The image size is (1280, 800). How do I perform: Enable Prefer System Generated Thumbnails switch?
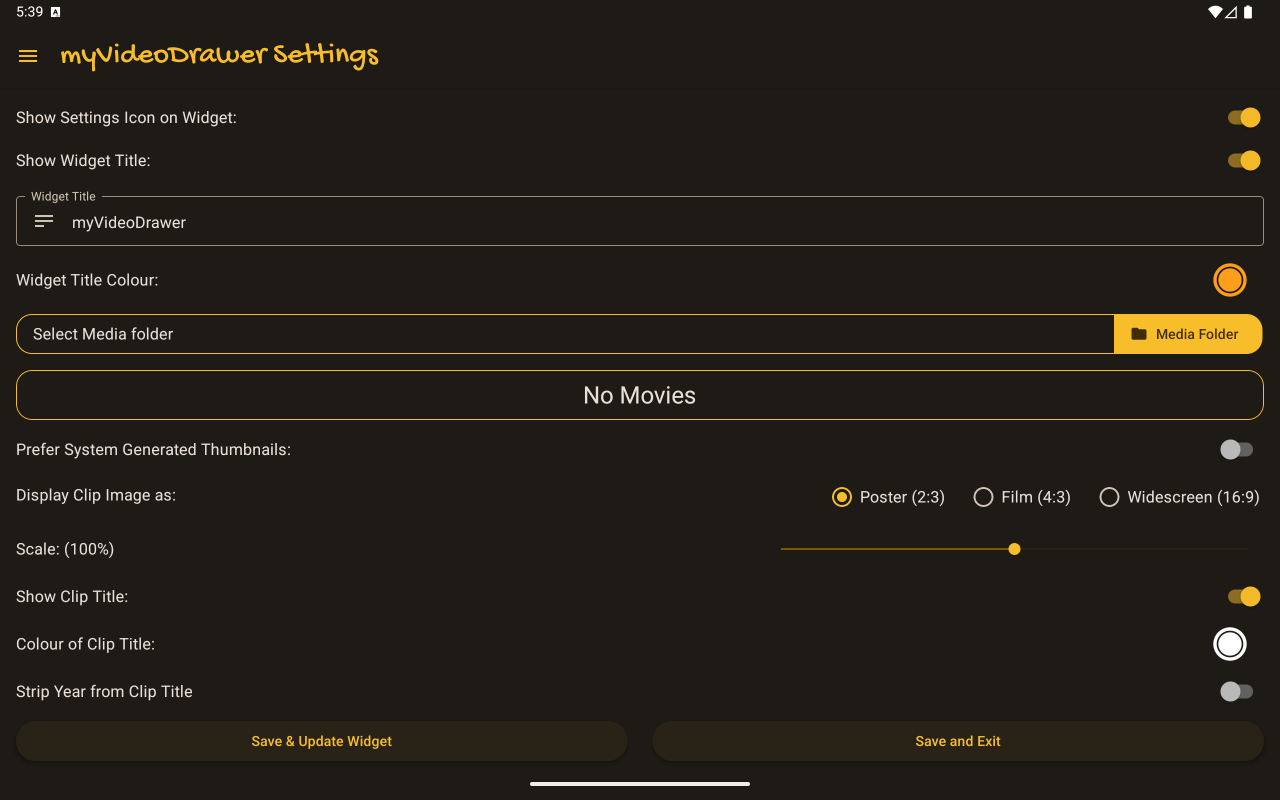pos(1236,450)
